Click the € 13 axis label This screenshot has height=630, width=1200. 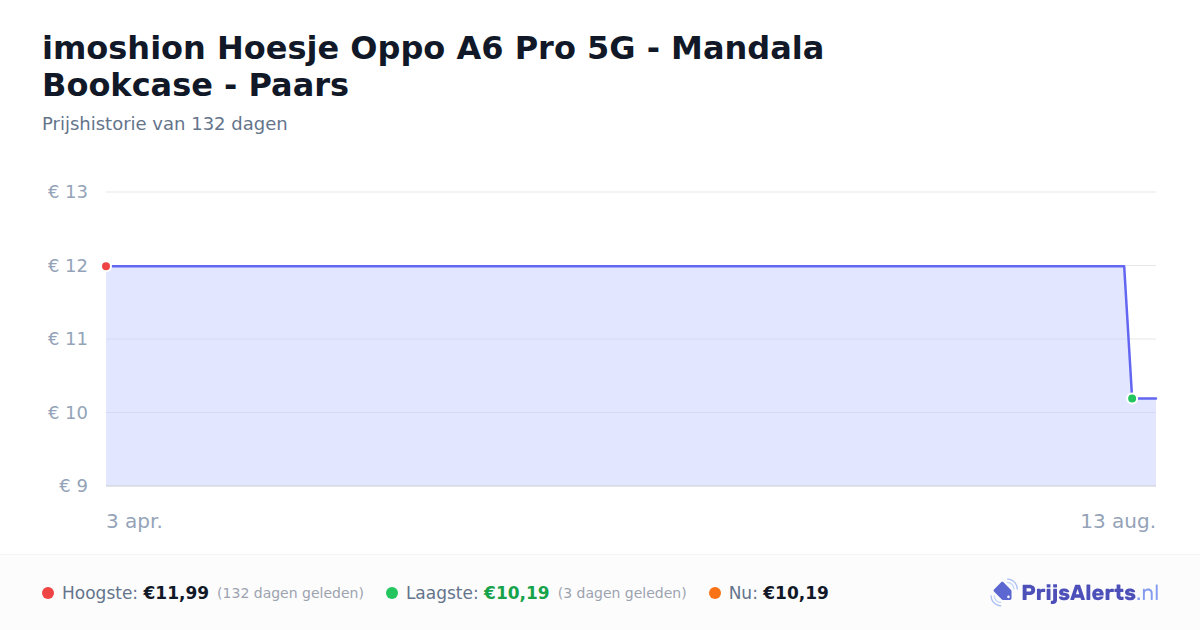(x=68, y=192)
